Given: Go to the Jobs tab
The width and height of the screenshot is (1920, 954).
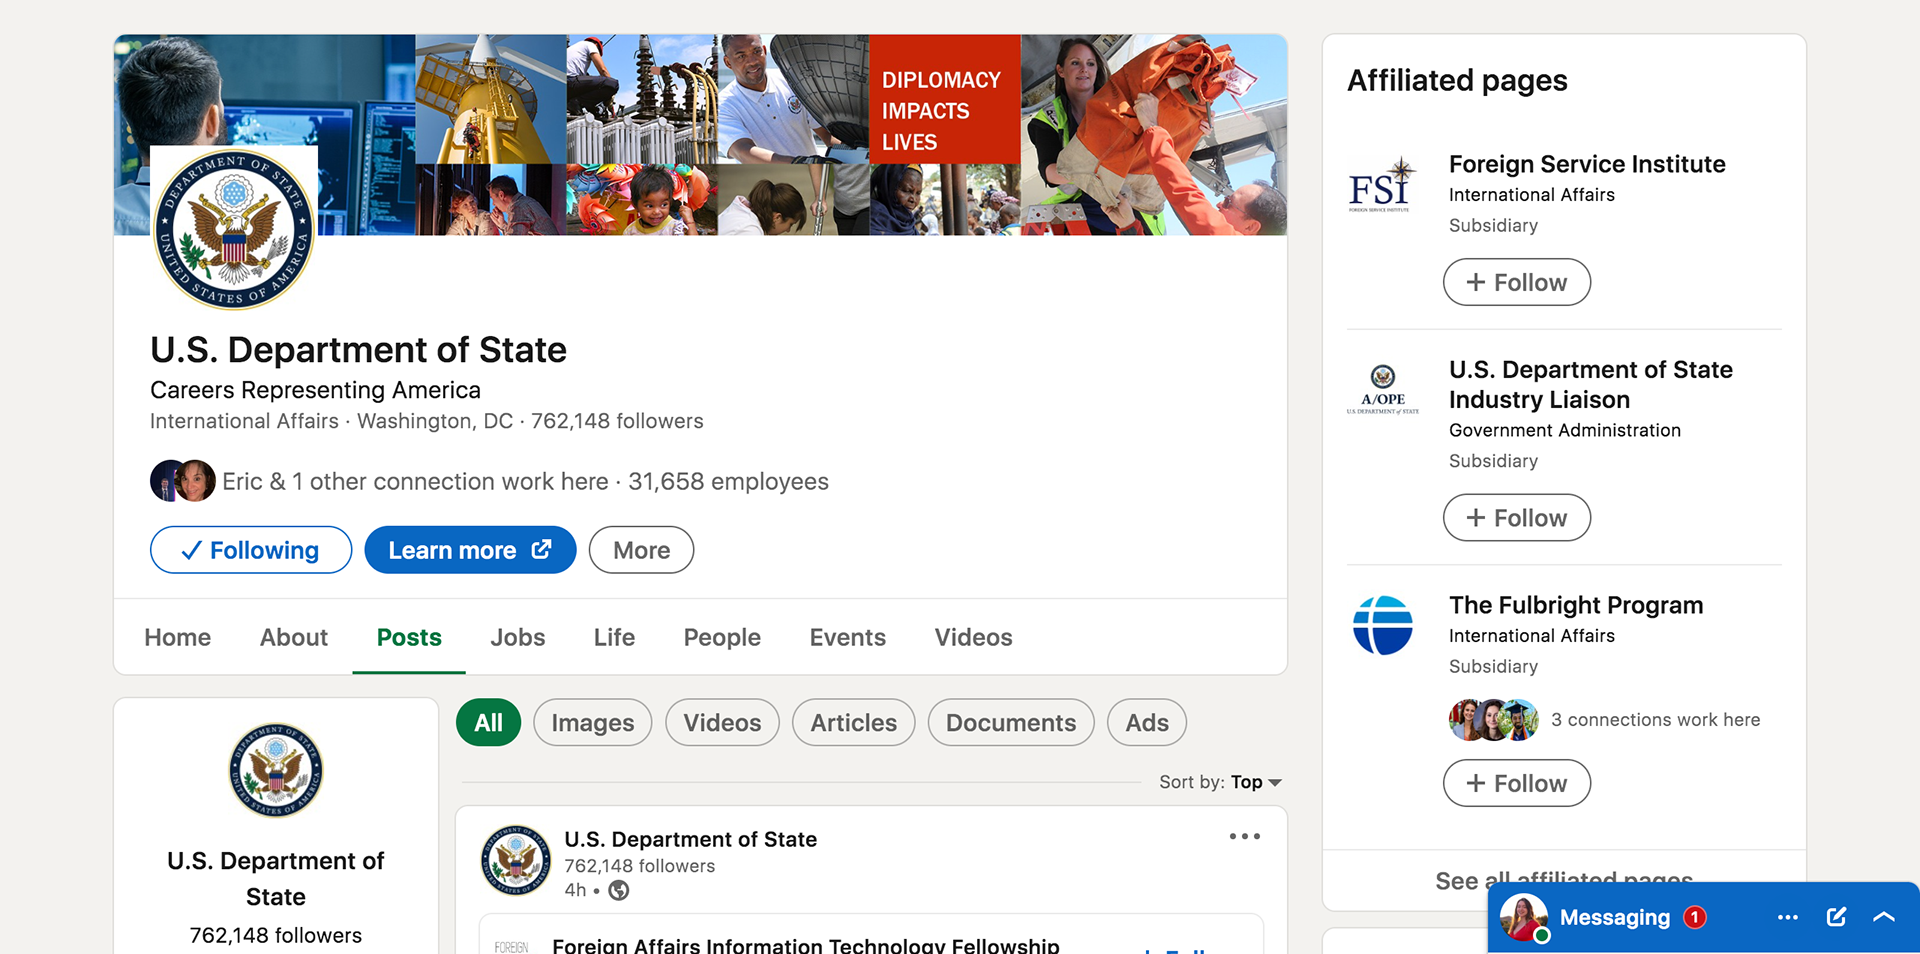Looking at the screenshot, I should pyautogui.click(x=518, y=637).
